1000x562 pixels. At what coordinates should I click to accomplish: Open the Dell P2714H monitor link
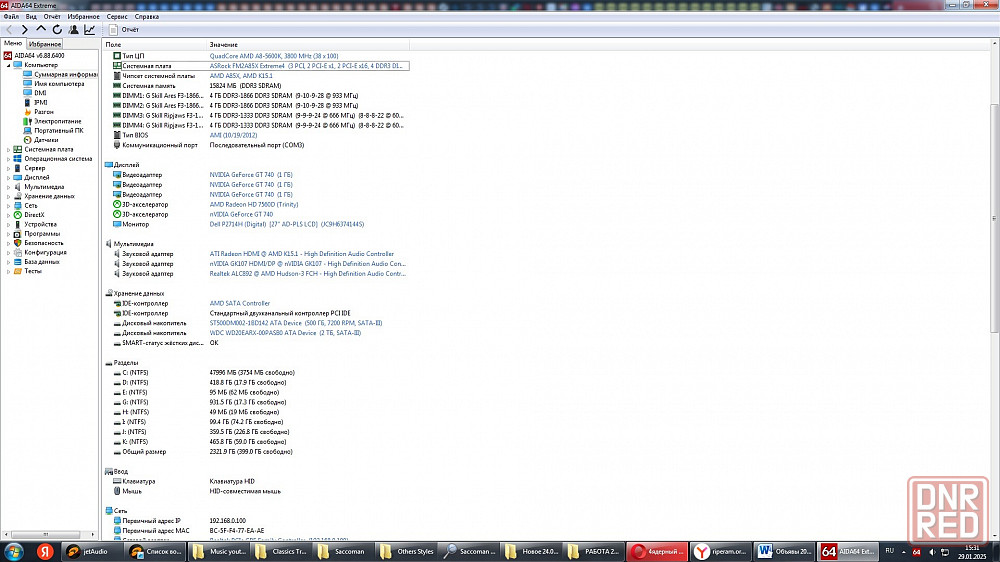(x=286, y=225)
